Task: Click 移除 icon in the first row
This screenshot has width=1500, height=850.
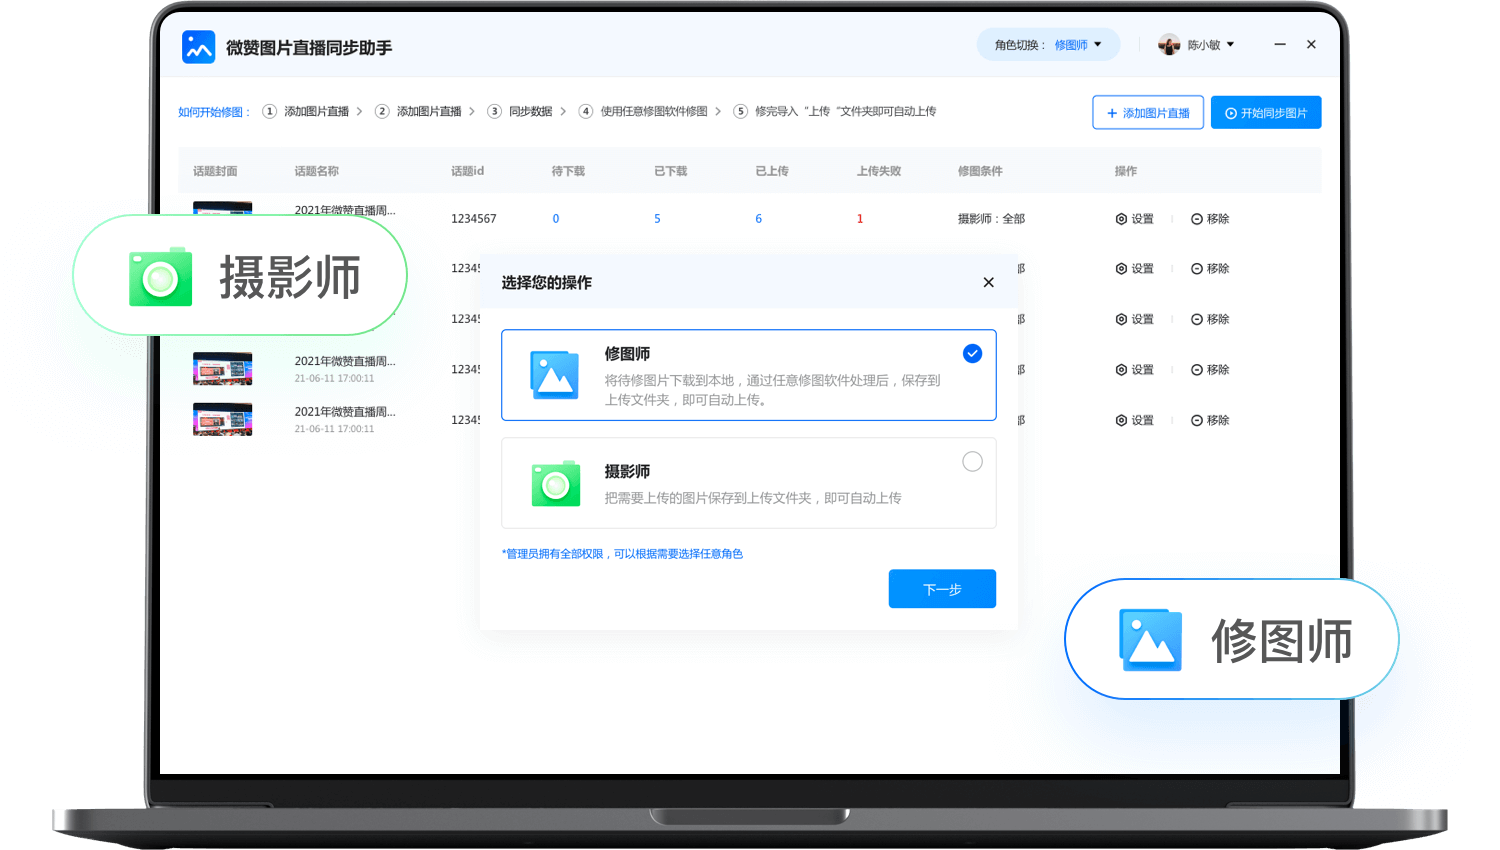Action: point(1197,219)
